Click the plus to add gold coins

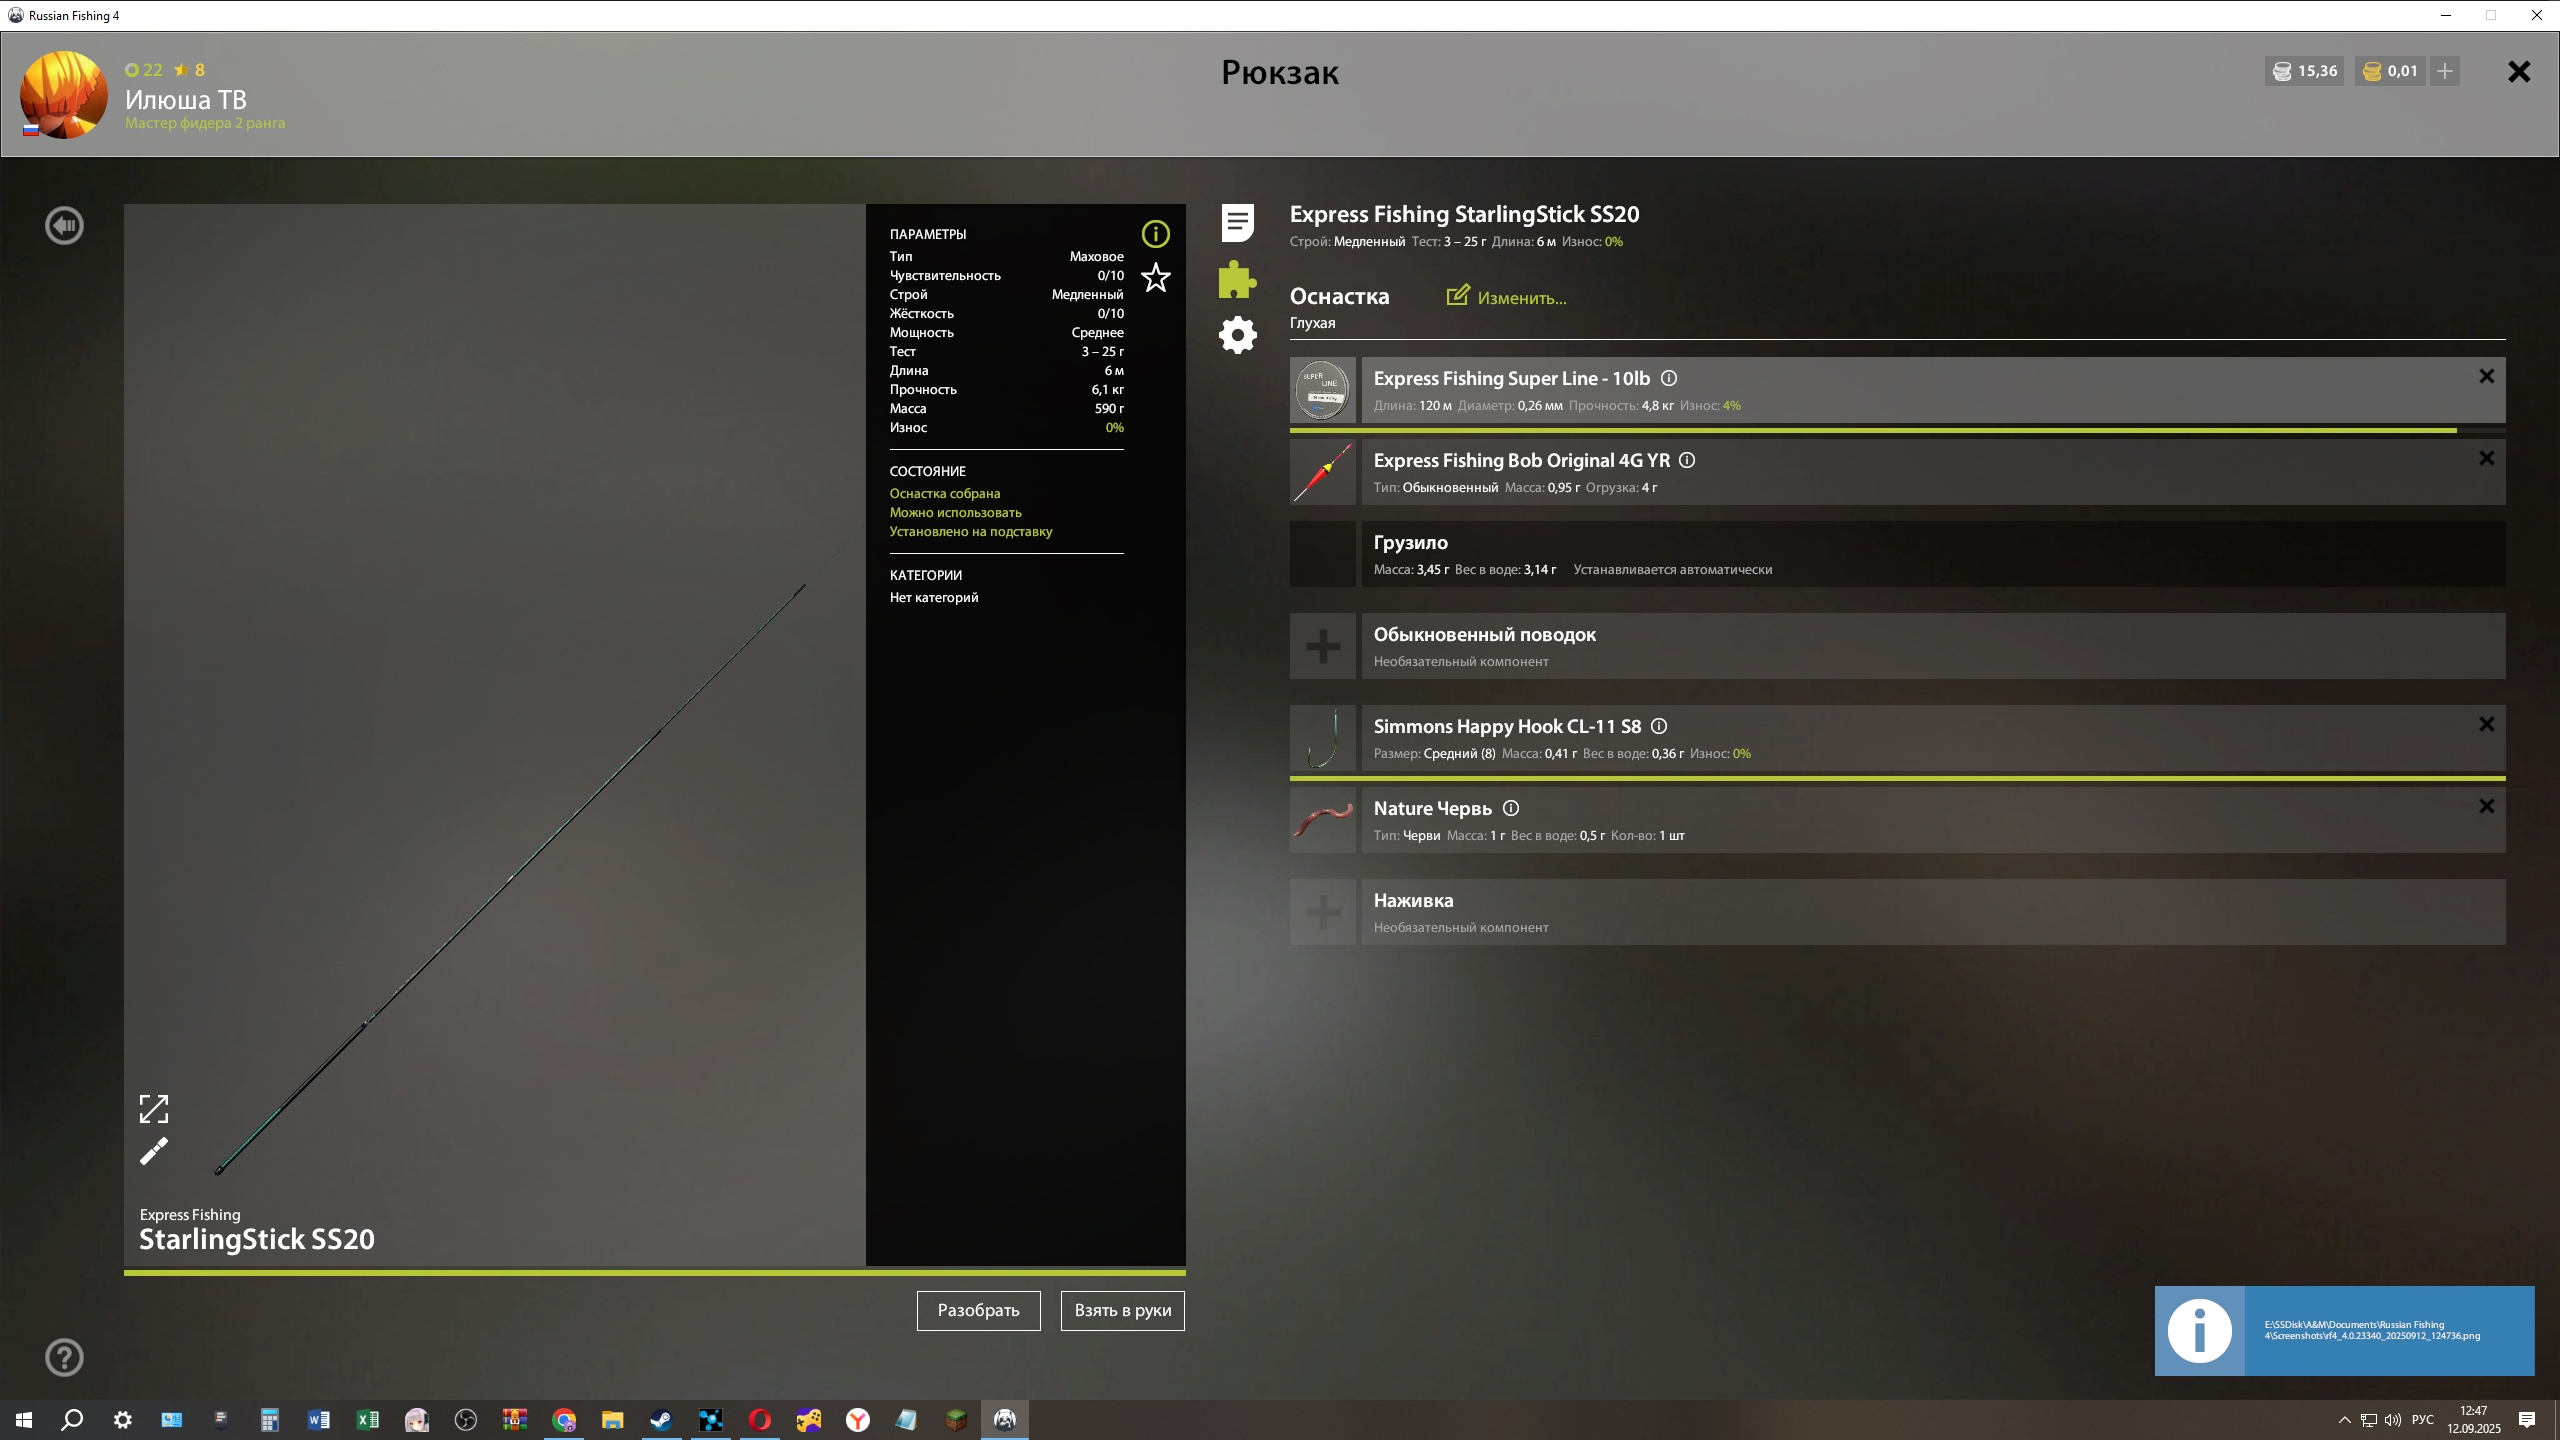click(2444, 71)
